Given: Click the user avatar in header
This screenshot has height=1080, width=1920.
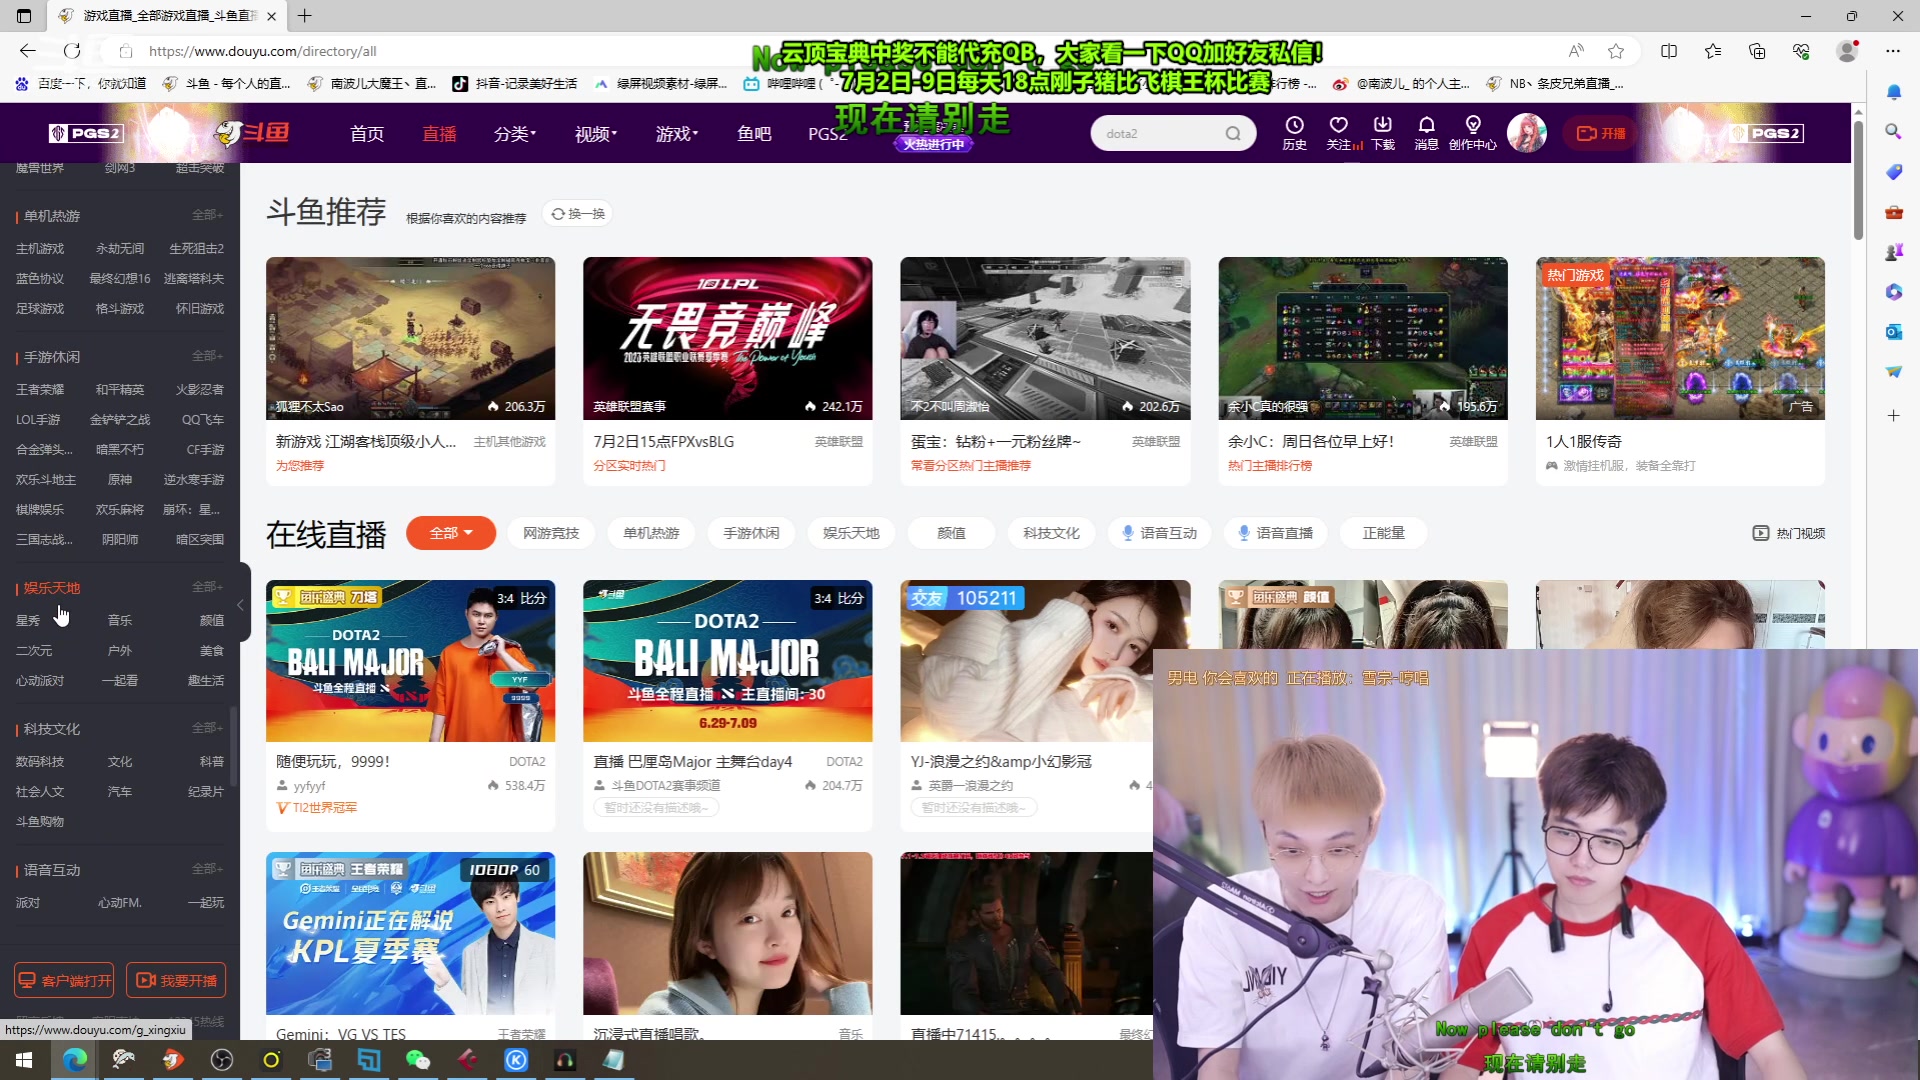Looking at the screenshot, I should tap(1527, 133).
